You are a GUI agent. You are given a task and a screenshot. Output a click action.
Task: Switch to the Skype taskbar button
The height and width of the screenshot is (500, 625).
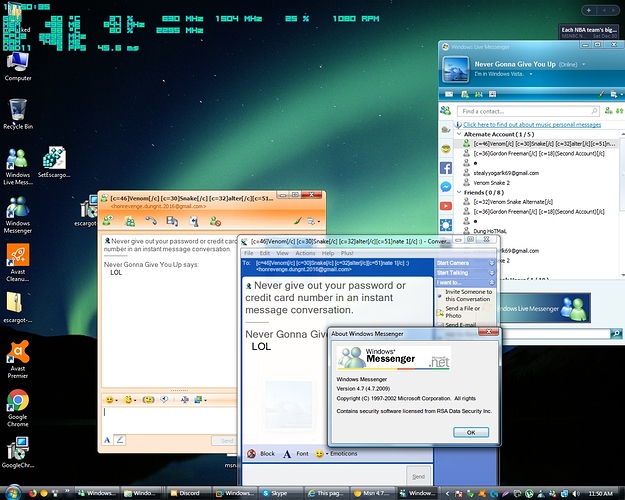coord(279,493)
